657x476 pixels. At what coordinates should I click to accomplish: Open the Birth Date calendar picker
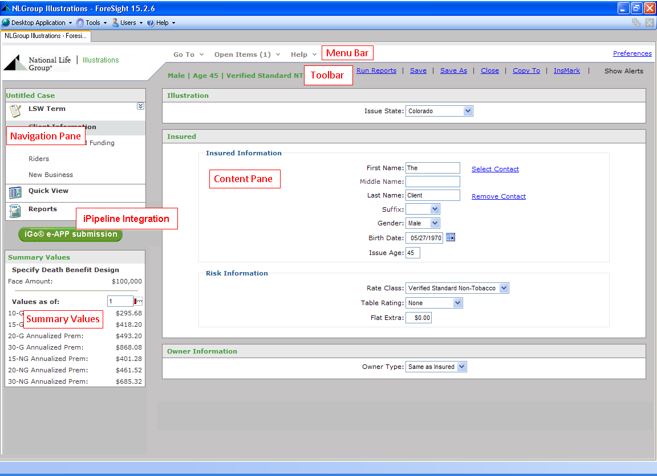450,238
